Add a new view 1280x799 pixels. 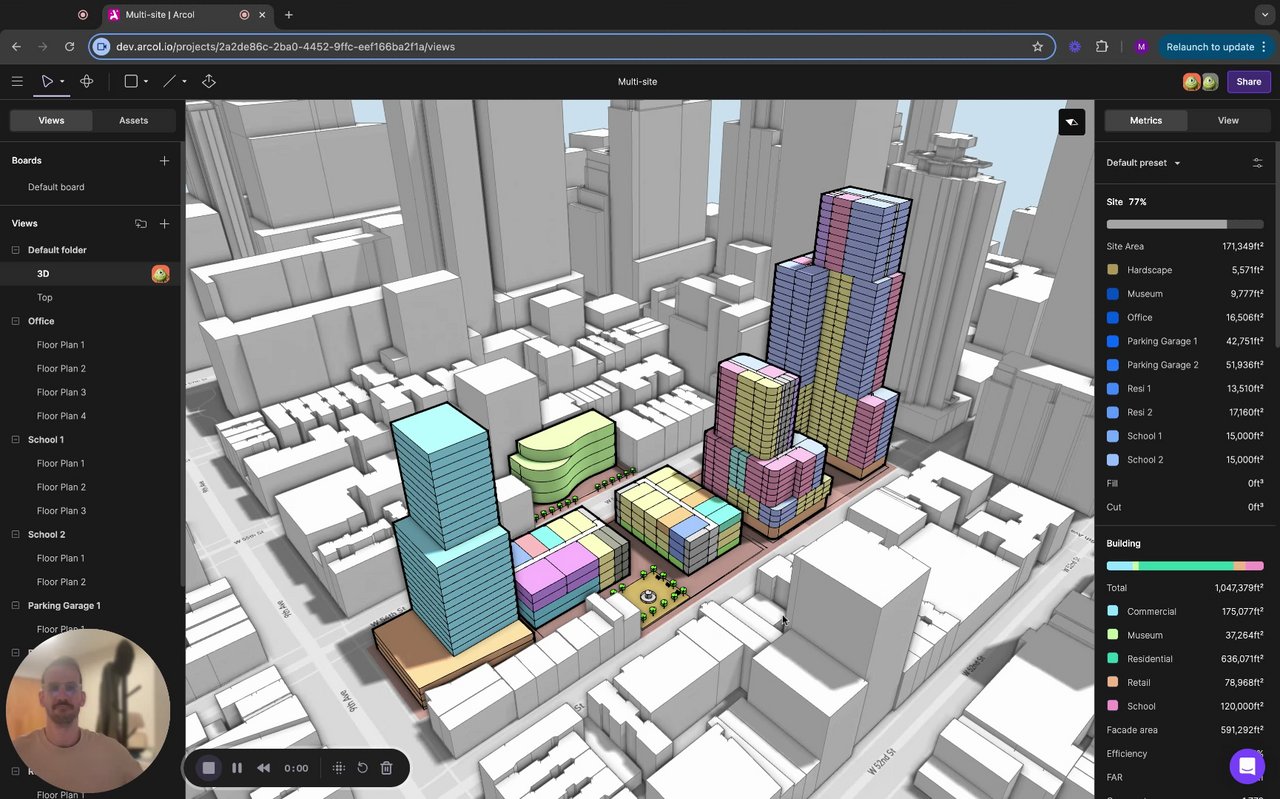coord(164,224)
